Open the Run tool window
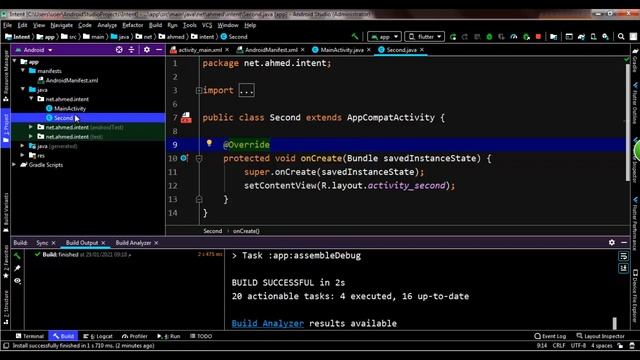Viewport: 640px width, 360px height. click(169, 336)
